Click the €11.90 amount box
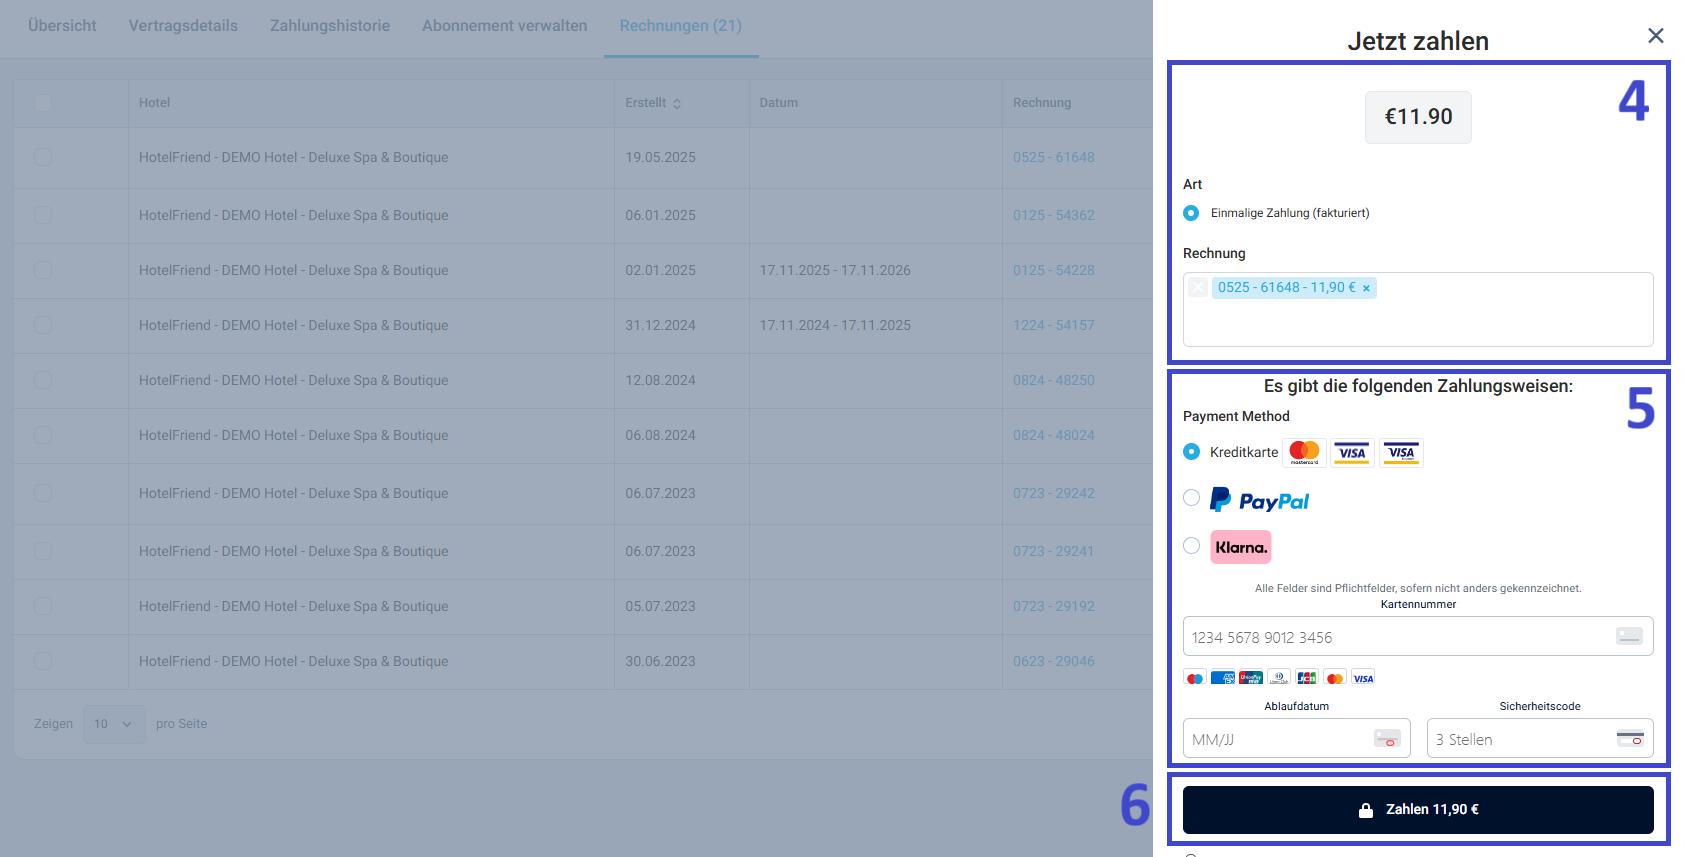Screen dimensions: 1685x857 (x=1418, y=117)
